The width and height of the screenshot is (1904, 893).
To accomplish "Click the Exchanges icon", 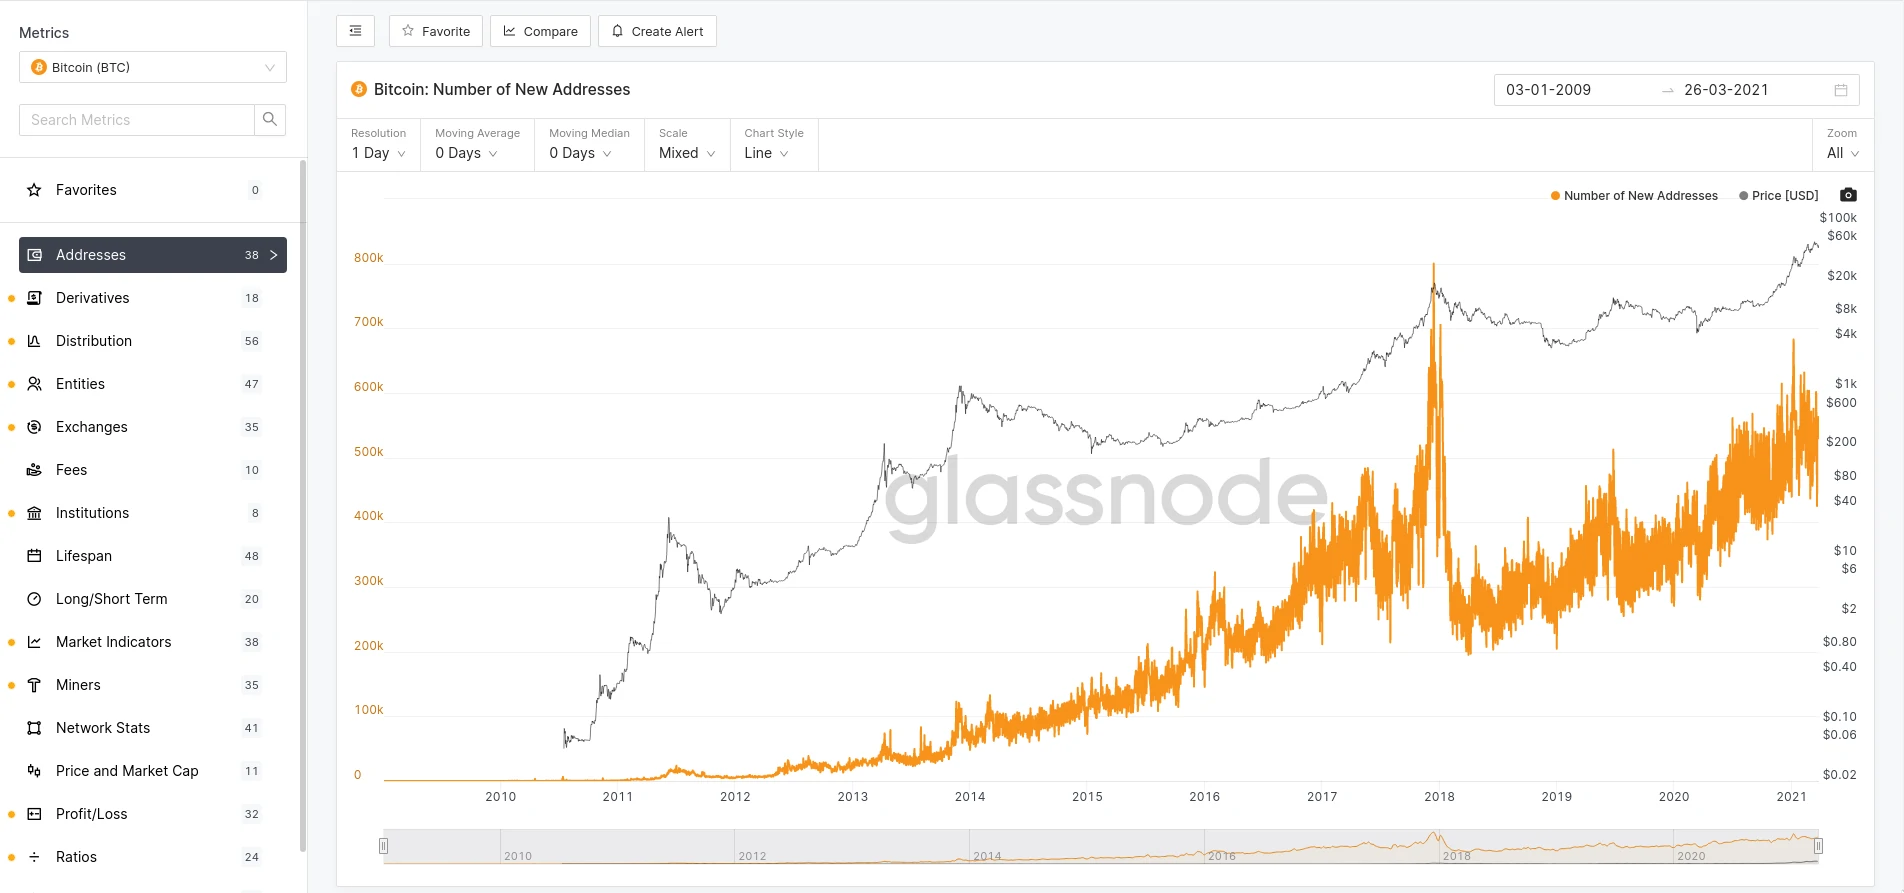I will [34, 427].
